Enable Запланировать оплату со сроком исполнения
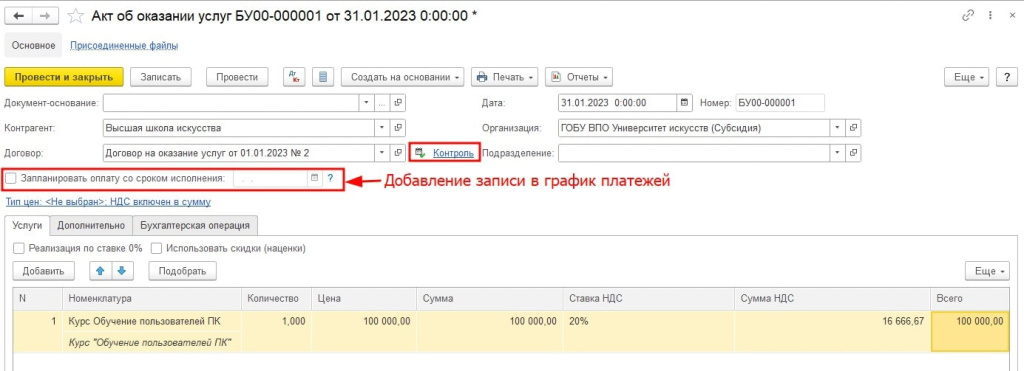1024x371 pixels. (10, 178)
